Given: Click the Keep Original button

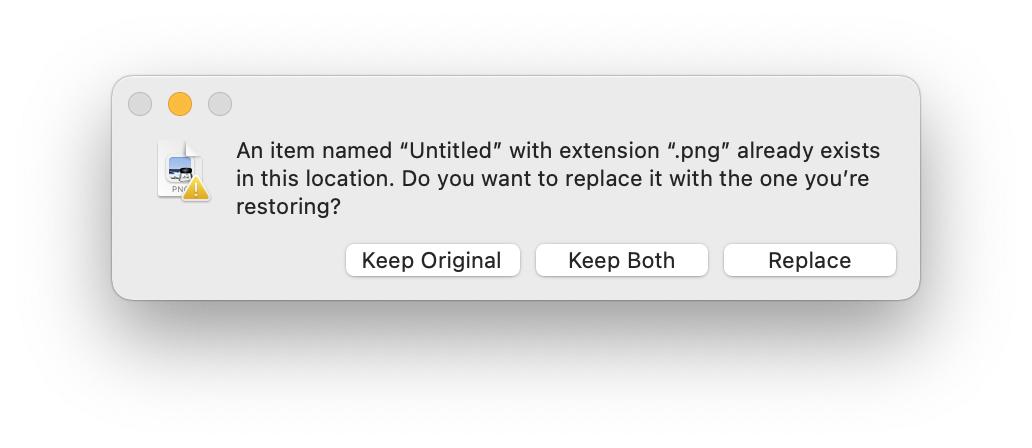Looking at the screenshot, I should [432, 261].
